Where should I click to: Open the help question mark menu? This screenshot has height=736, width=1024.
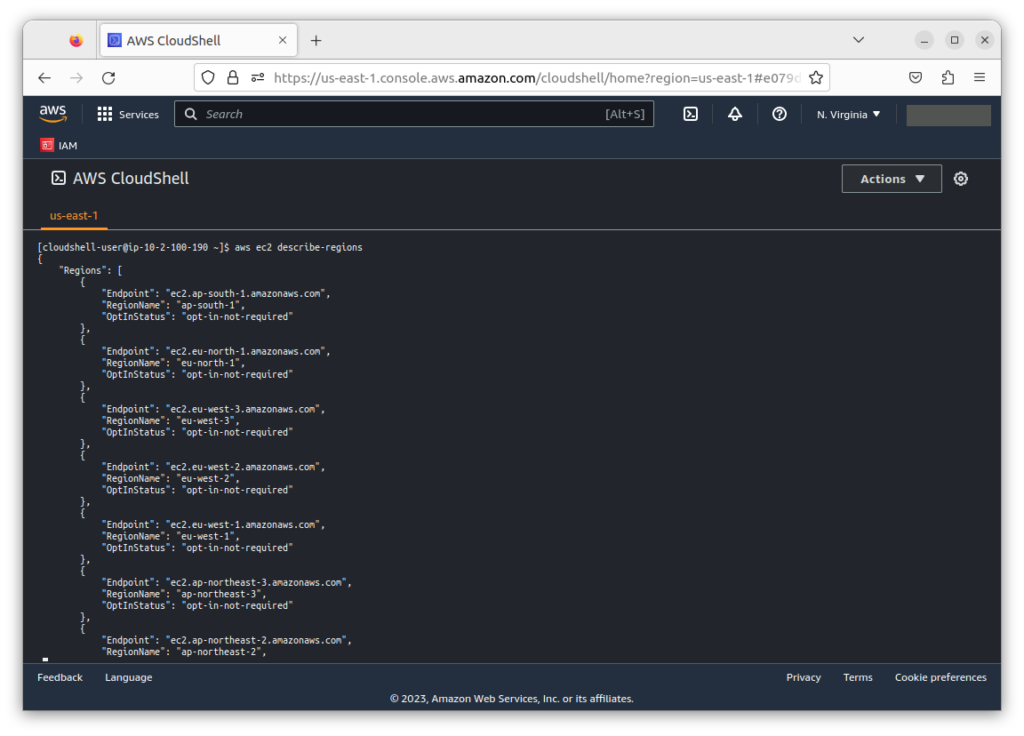(779, 114)
